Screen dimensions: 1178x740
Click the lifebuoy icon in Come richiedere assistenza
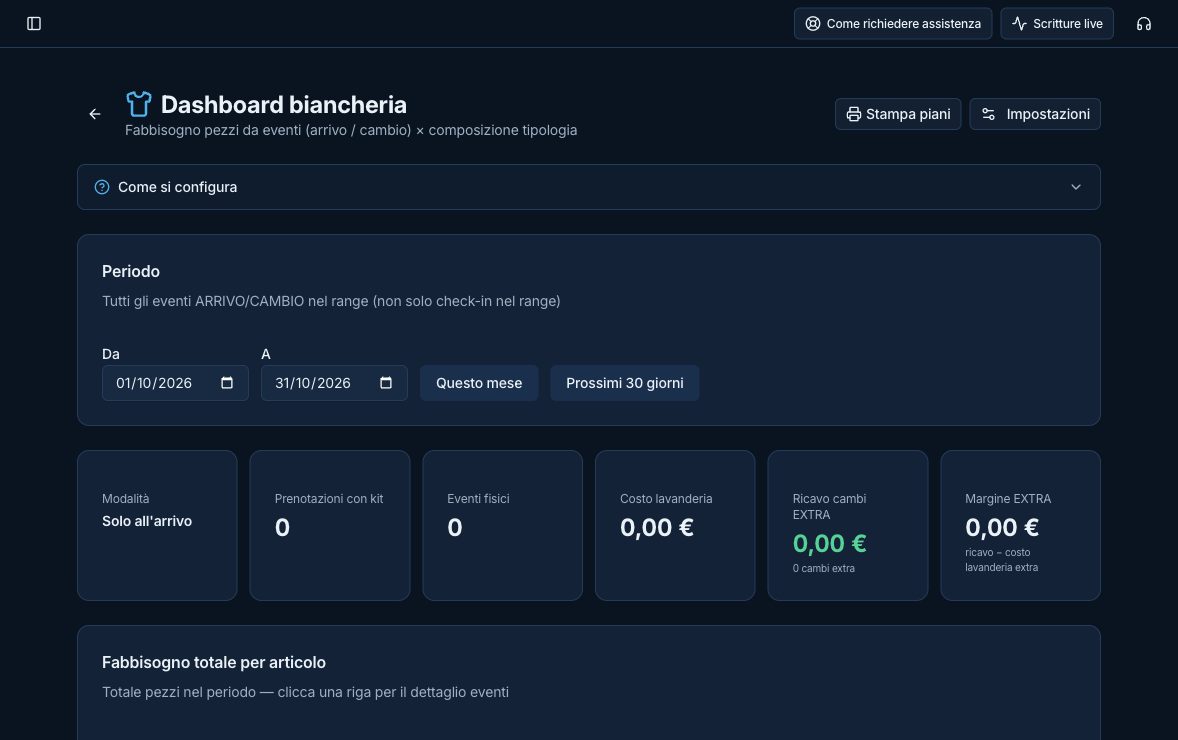pos(813,23)
